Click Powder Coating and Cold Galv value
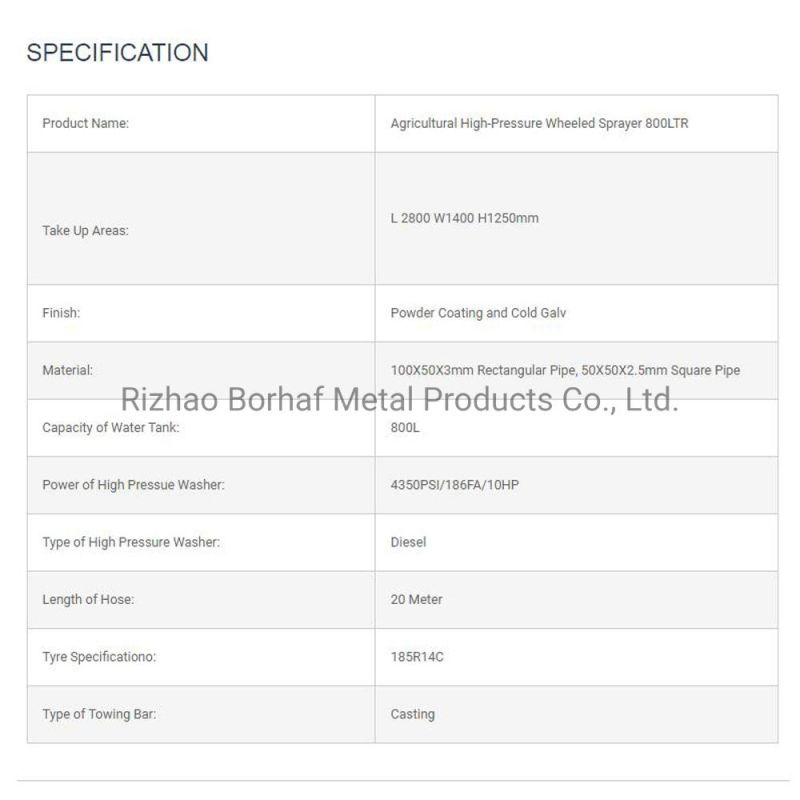The image size is (800, 800). click(478, 313)
